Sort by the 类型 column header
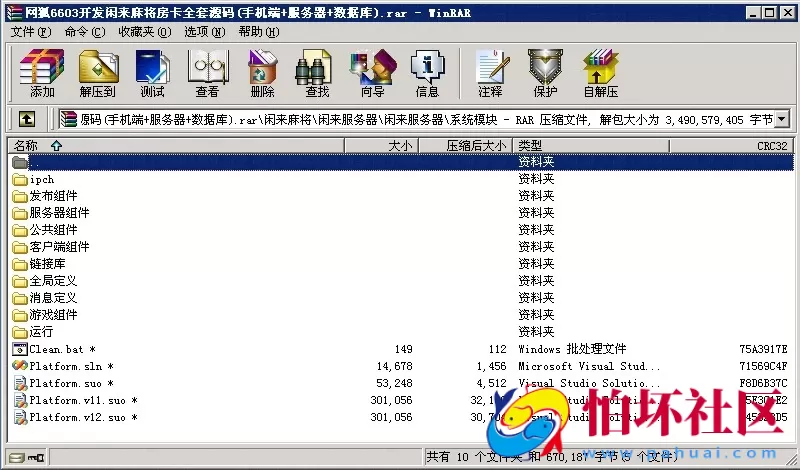This screenshot has height=470, width=800. (x=591, y=145)
